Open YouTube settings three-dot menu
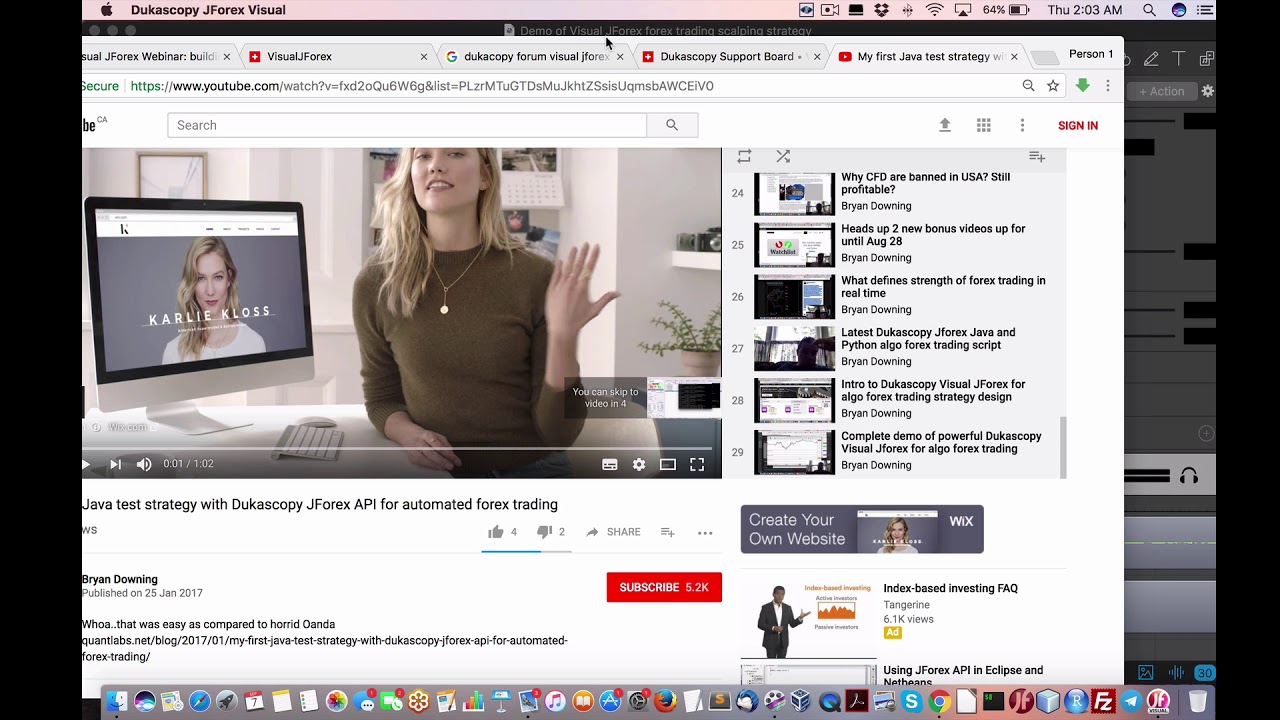The height and width of the screenshot is (720, 1280). pyautogui.click(x=1022, y=125)
